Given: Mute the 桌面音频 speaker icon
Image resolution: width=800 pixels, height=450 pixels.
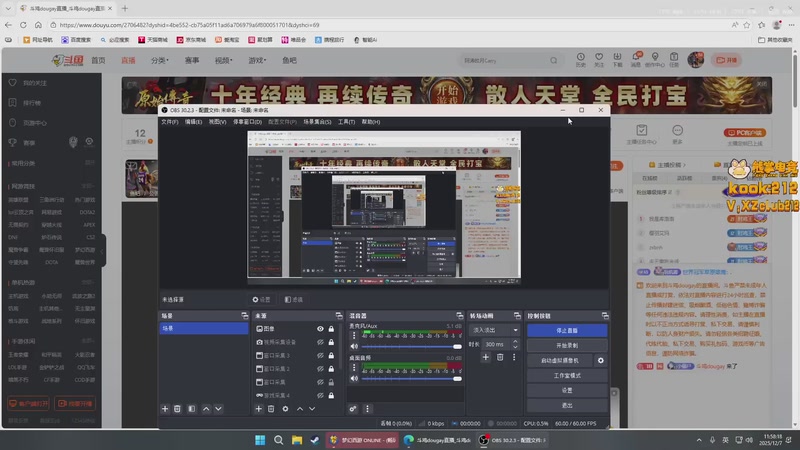Looking at the screenshot, I should (x=354, y=378).
